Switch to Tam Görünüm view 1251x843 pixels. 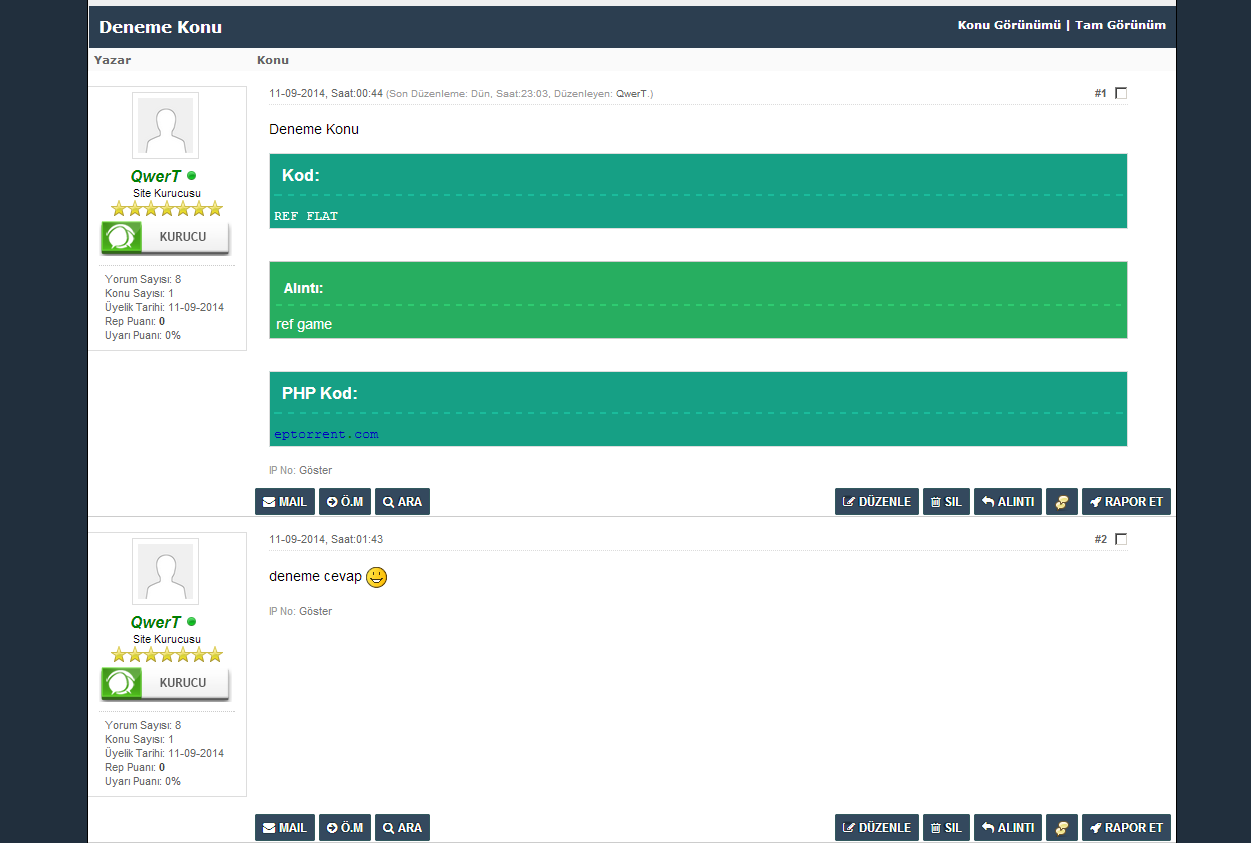pos(1120,25)
